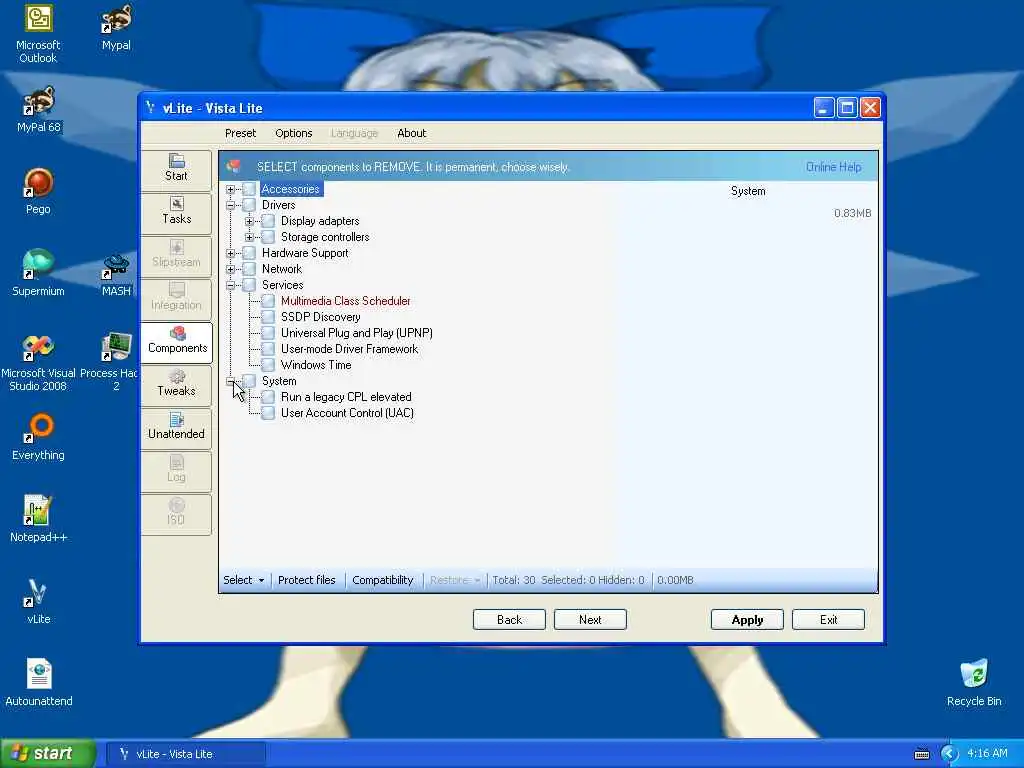Launch Mypal desktop shortcut
The width and height of the screenshot is (1024, 768).
coord(116,27)
